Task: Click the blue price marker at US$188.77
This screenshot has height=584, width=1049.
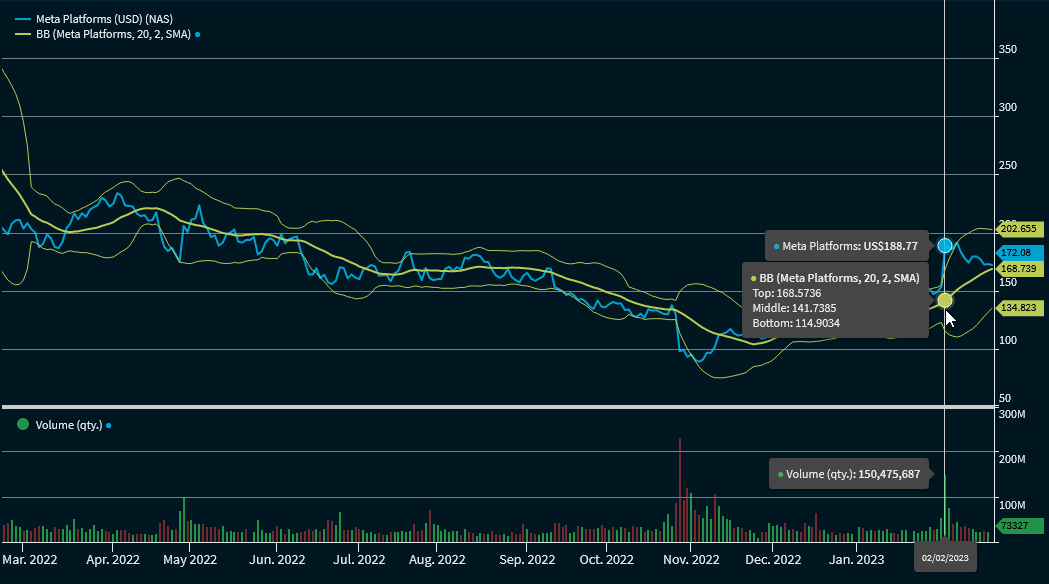Action: pyautogui.click(x=945, y=245)
